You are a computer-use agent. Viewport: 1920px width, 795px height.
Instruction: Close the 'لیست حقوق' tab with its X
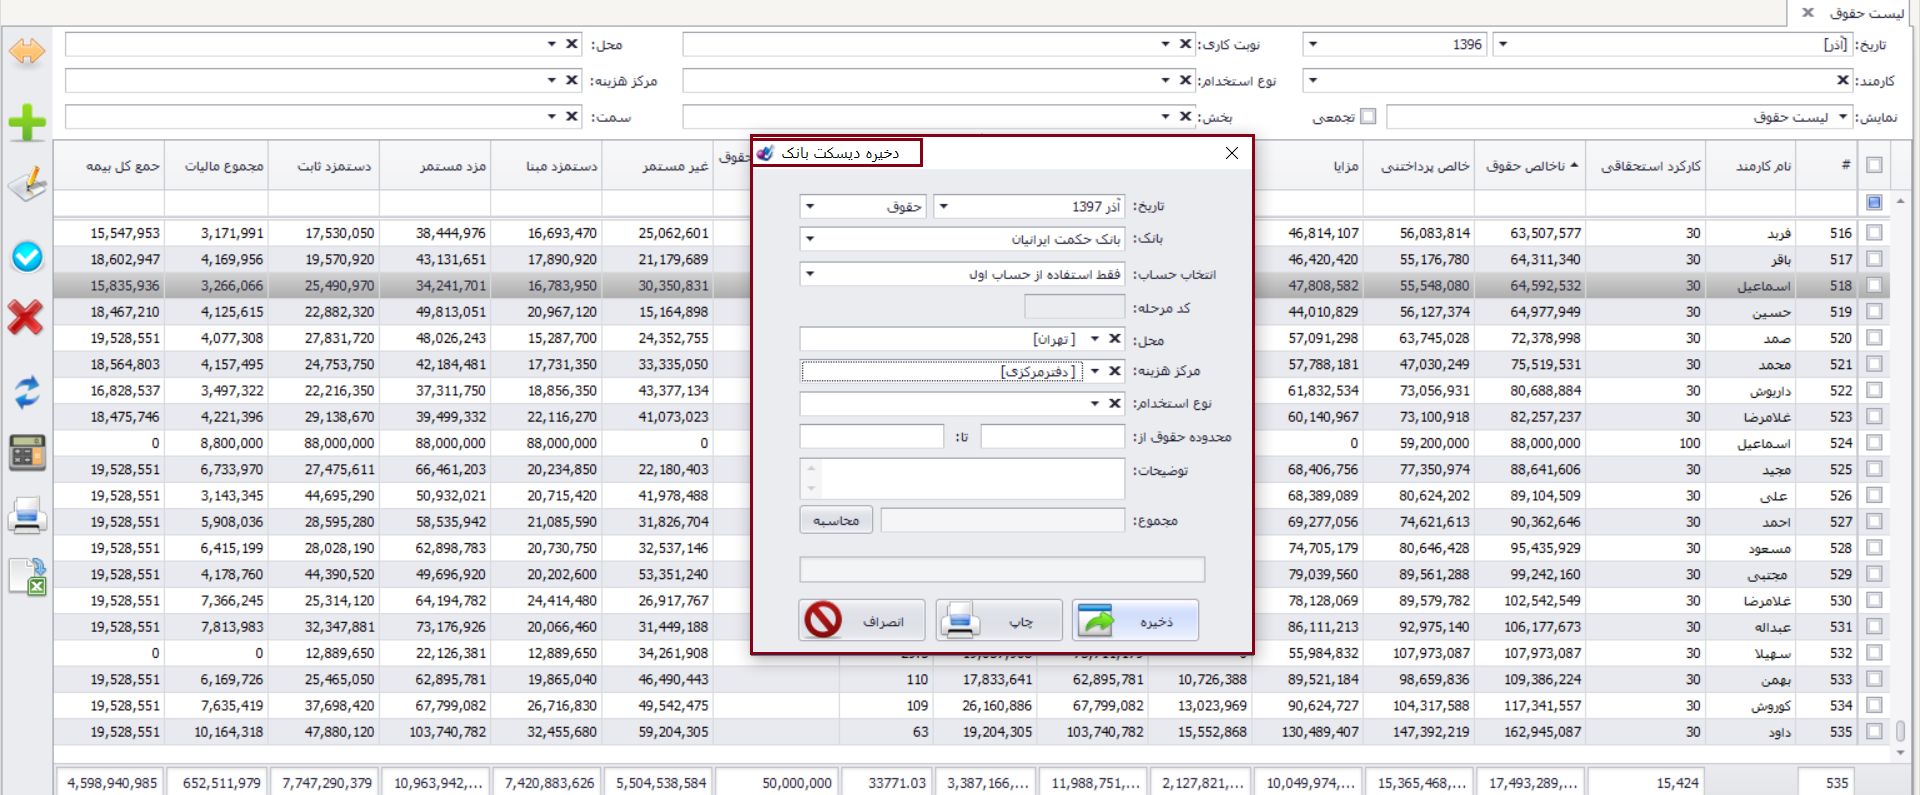point(1808,12)
